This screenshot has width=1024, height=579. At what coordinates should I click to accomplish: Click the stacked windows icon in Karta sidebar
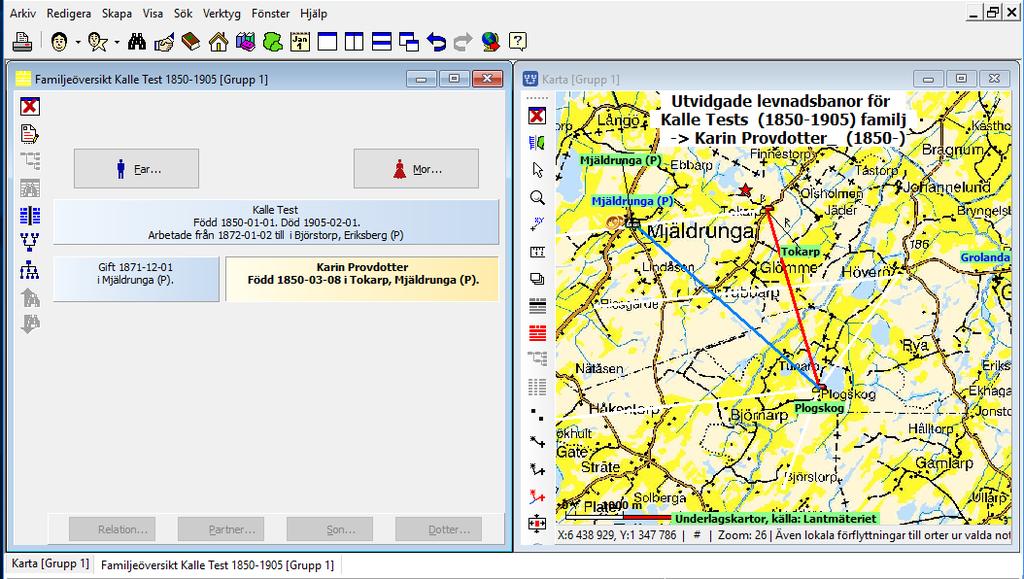click(x=537, y=279)
